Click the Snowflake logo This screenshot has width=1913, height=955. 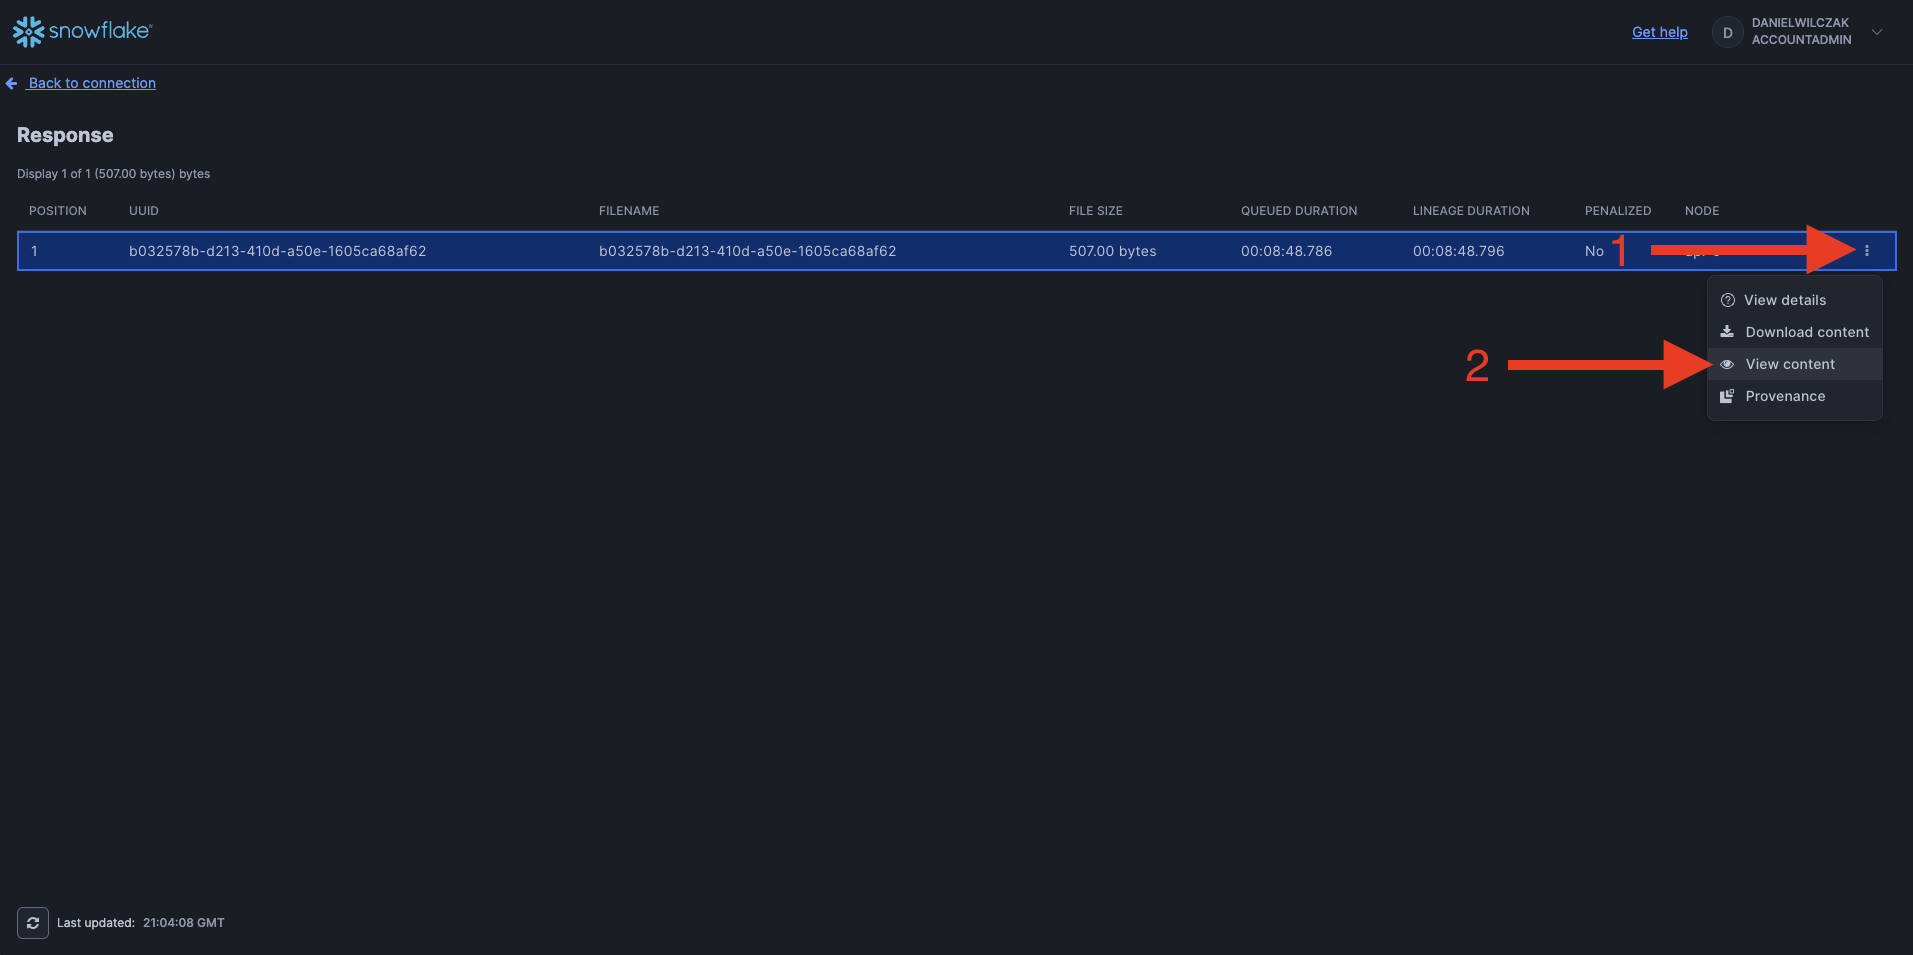[x=82, y=31]
